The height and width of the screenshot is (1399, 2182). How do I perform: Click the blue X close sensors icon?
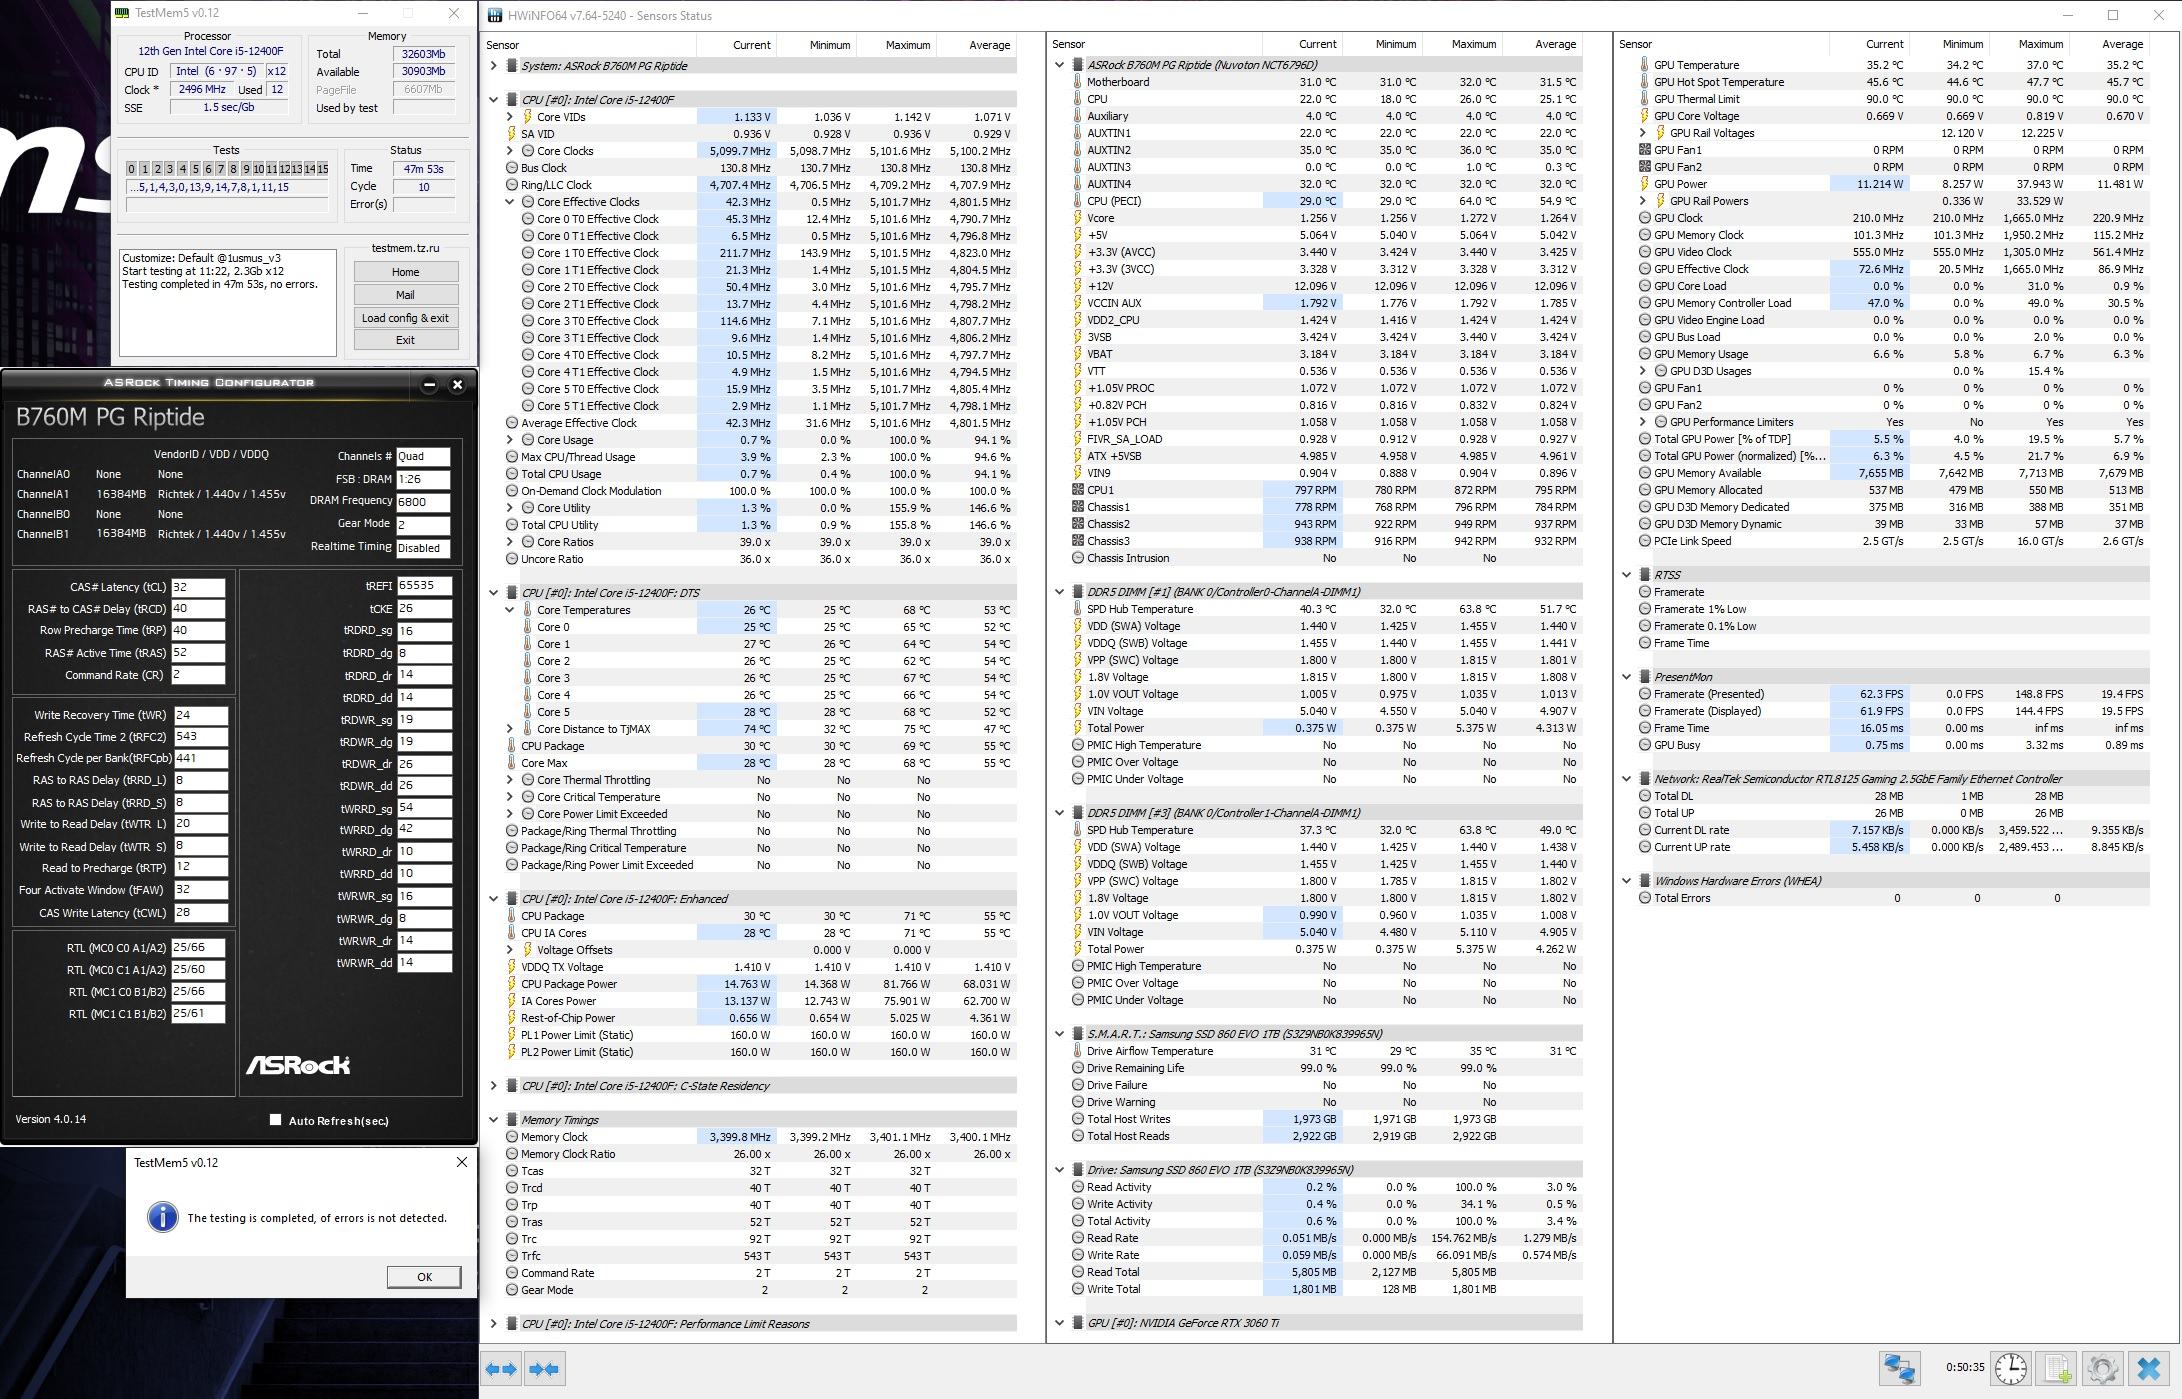click(2149, 1369)
